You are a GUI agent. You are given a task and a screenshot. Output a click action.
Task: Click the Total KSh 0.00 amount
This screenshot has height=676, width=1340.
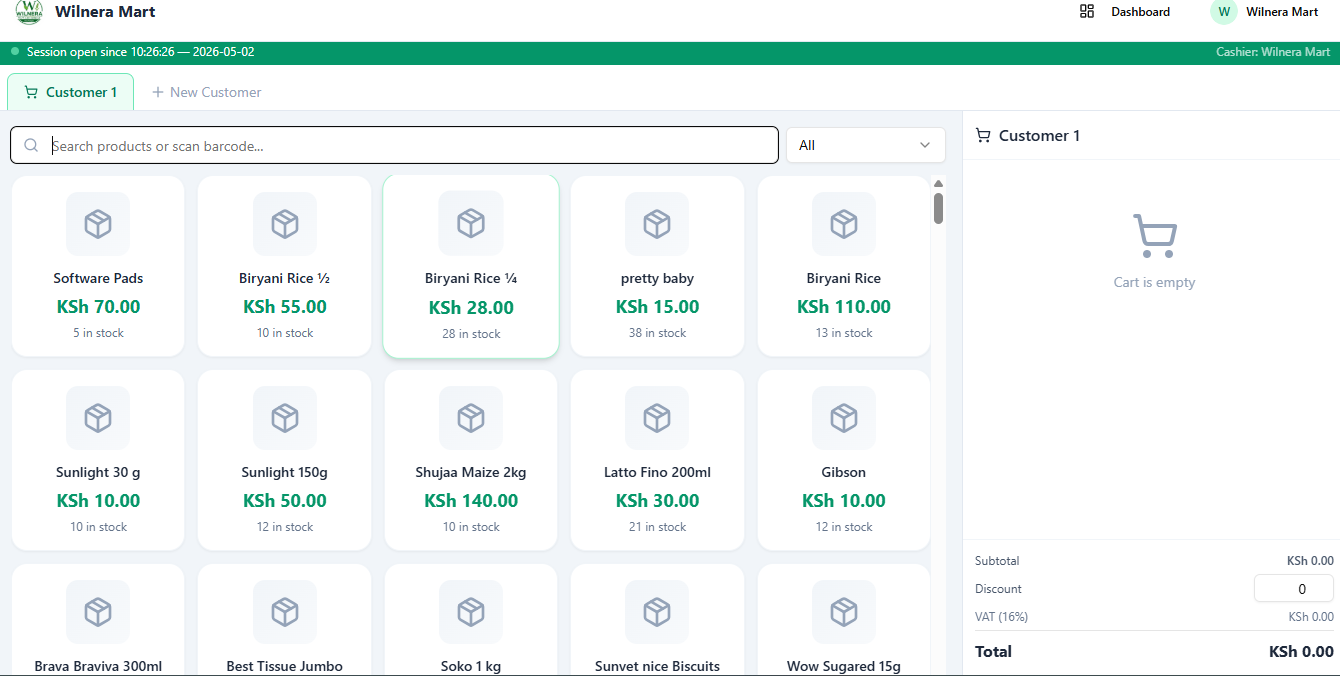point(1301,651)
